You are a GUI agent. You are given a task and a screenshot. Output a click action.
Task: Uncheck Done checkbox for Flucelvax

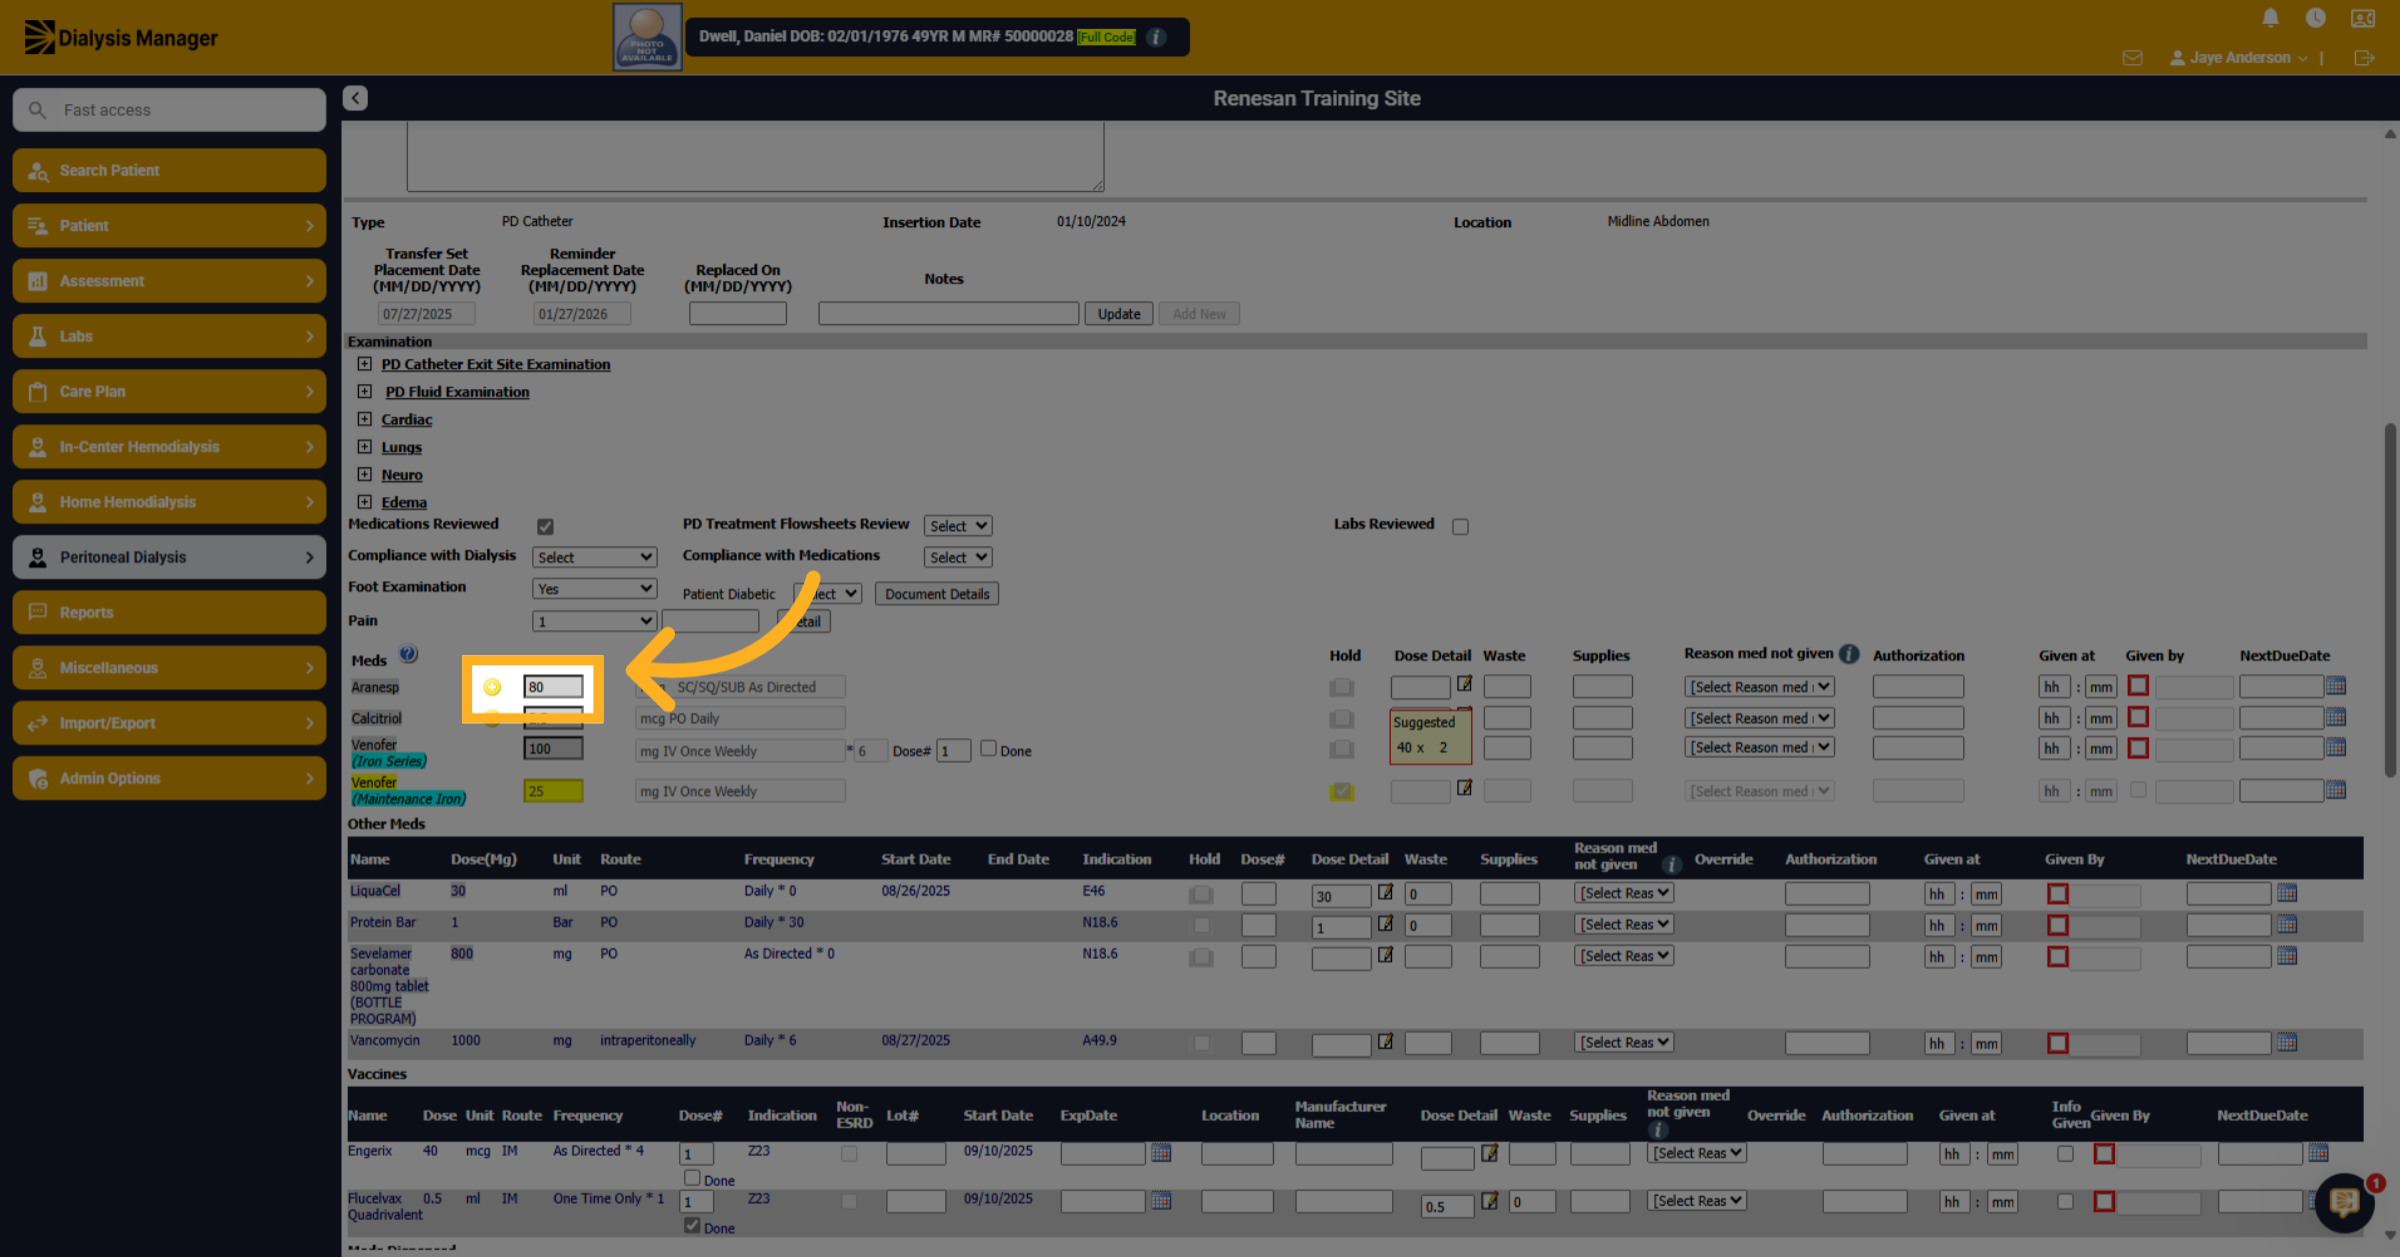[x=692, y=1225]
